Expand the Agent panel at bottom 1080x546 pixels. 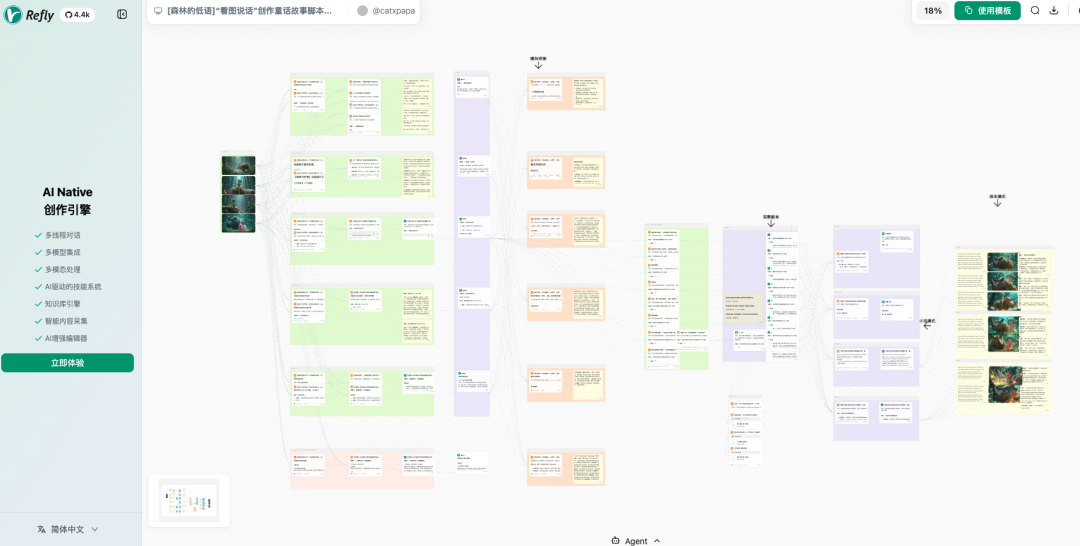pos(636,541)
